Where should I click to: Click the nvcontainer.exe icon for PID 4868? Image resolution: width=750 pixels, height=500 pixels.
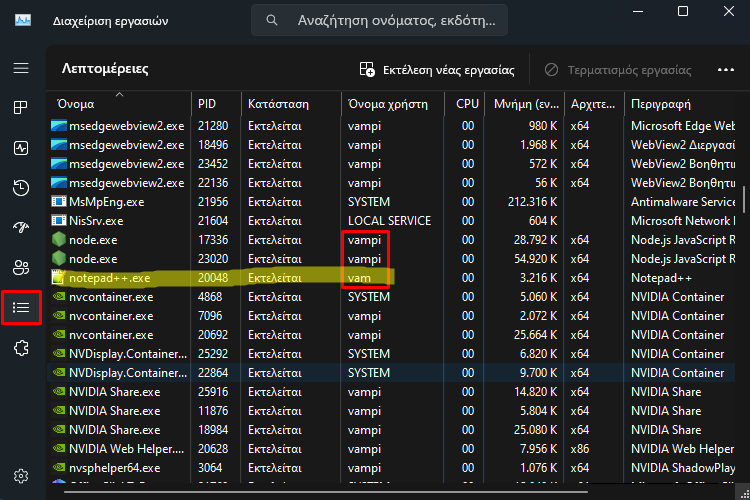59,296
